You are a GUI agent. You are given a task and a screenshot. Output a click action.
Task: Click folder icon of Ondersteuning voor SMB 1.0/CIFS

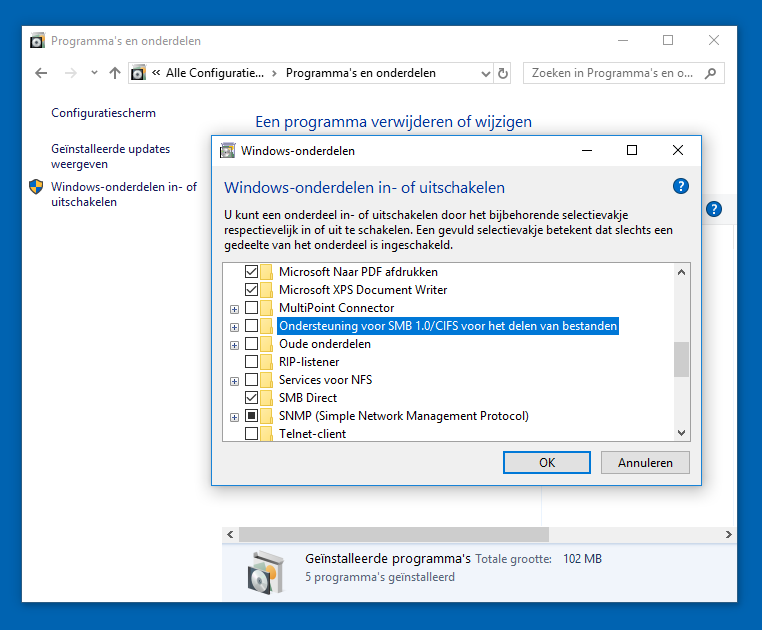(x=266, y=325)
